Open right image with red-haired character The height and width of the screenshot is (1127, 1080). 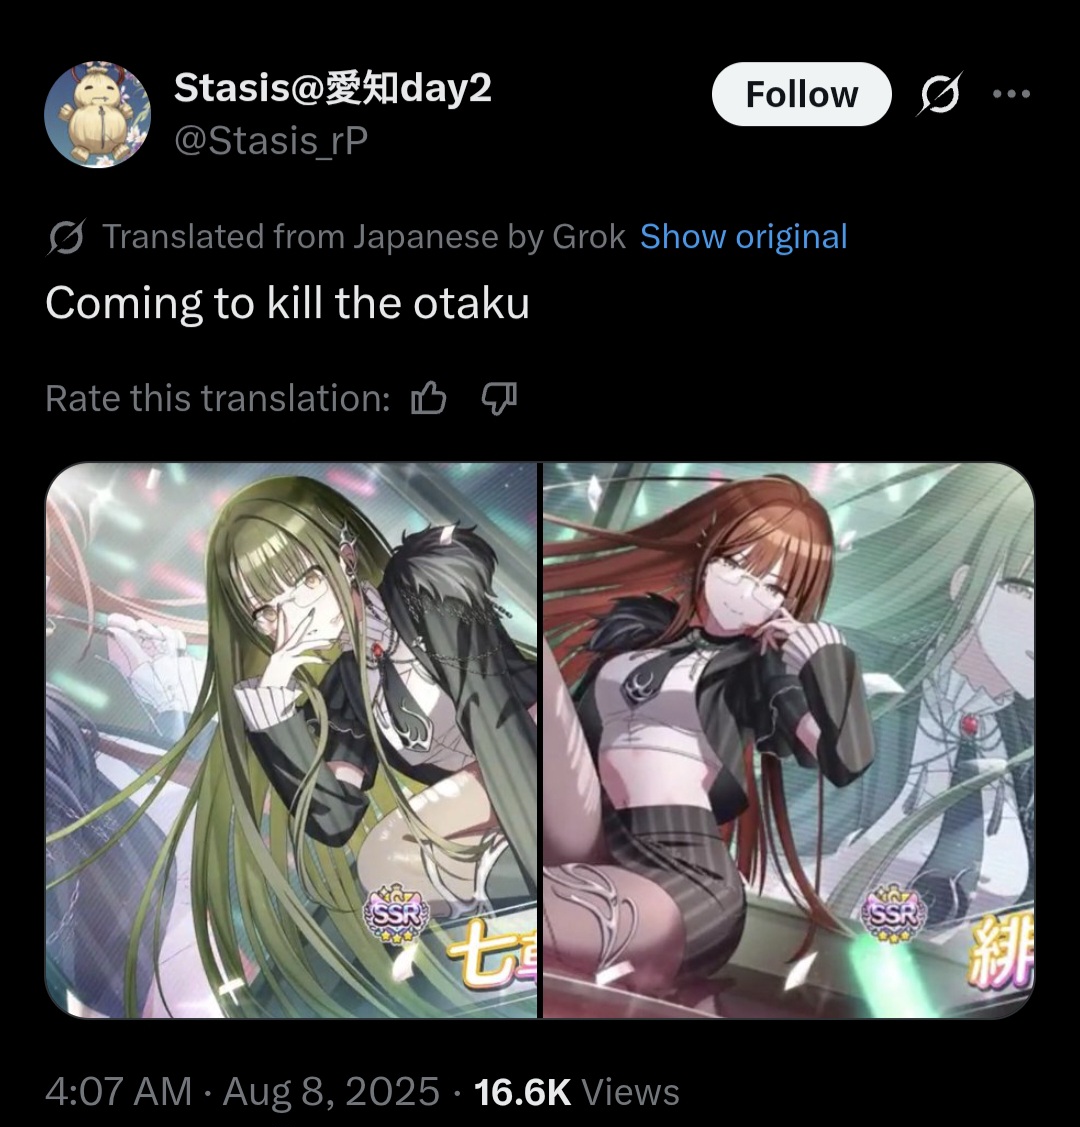click(x=788, y=740)
